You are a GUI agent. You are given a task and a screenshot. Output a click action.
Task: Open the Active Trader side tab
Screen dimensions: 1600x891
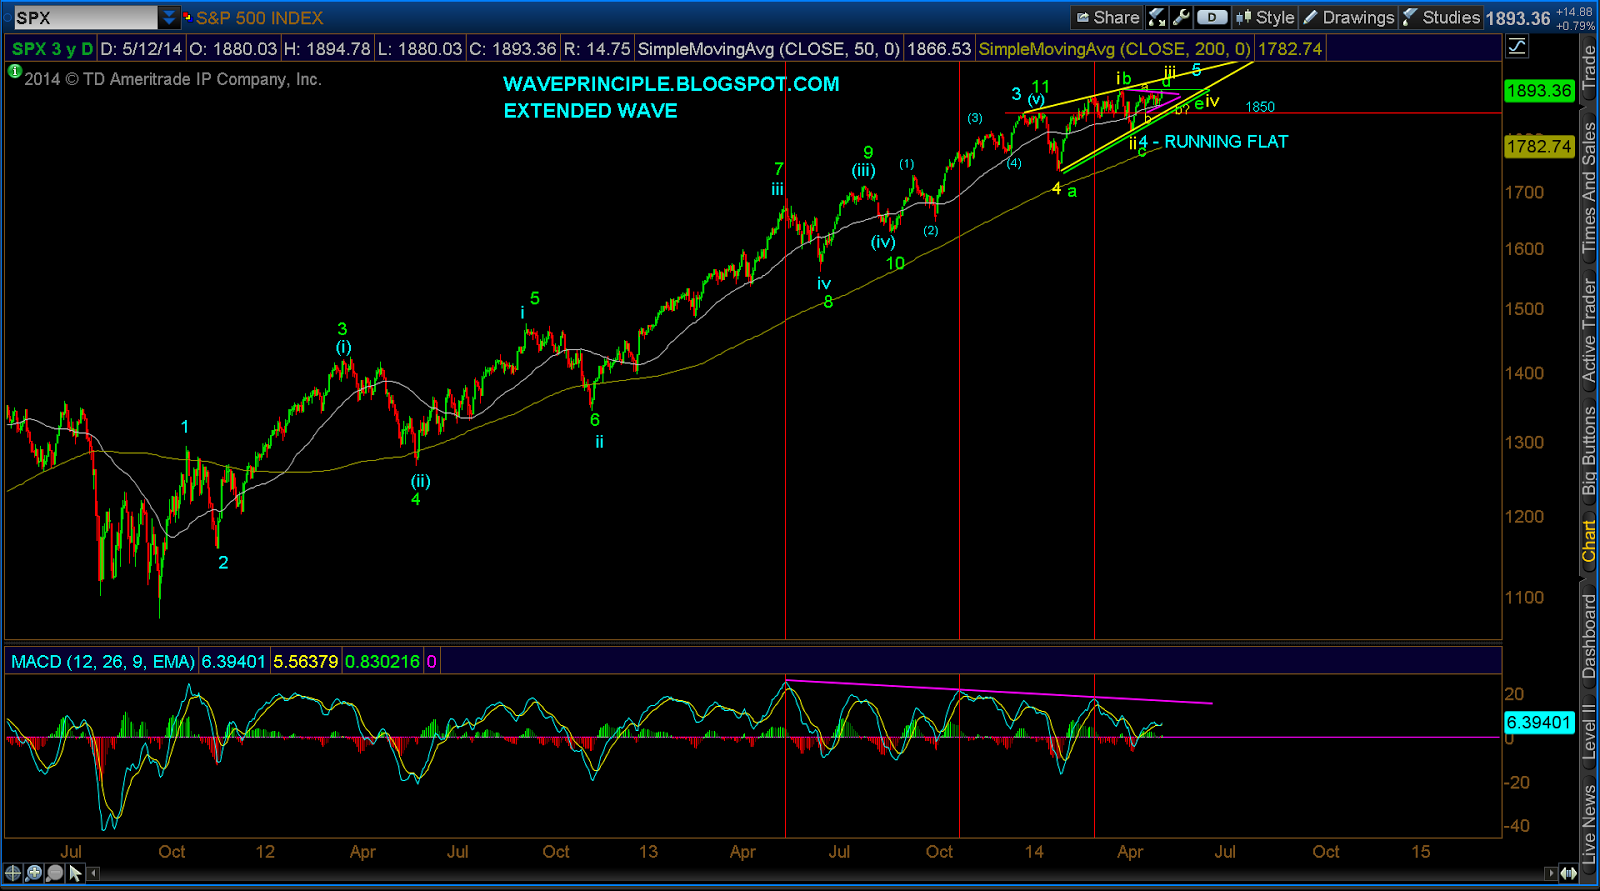1589,330
